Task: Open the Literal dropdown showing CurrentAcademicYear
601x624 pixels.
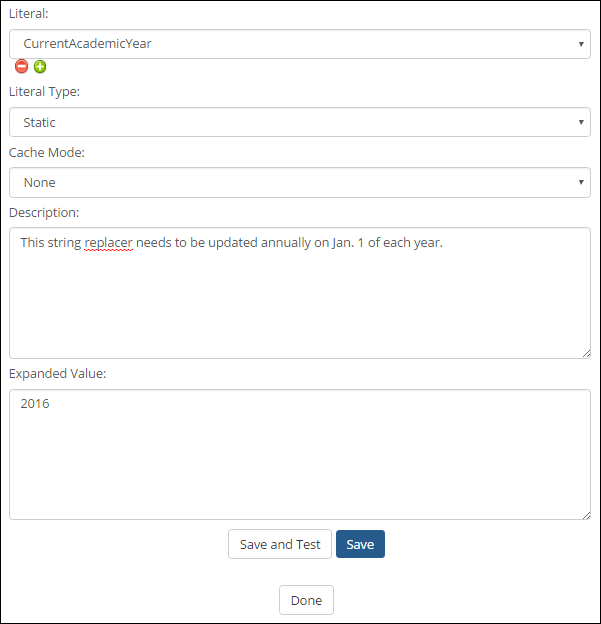Action: click(x=300, y=44)
